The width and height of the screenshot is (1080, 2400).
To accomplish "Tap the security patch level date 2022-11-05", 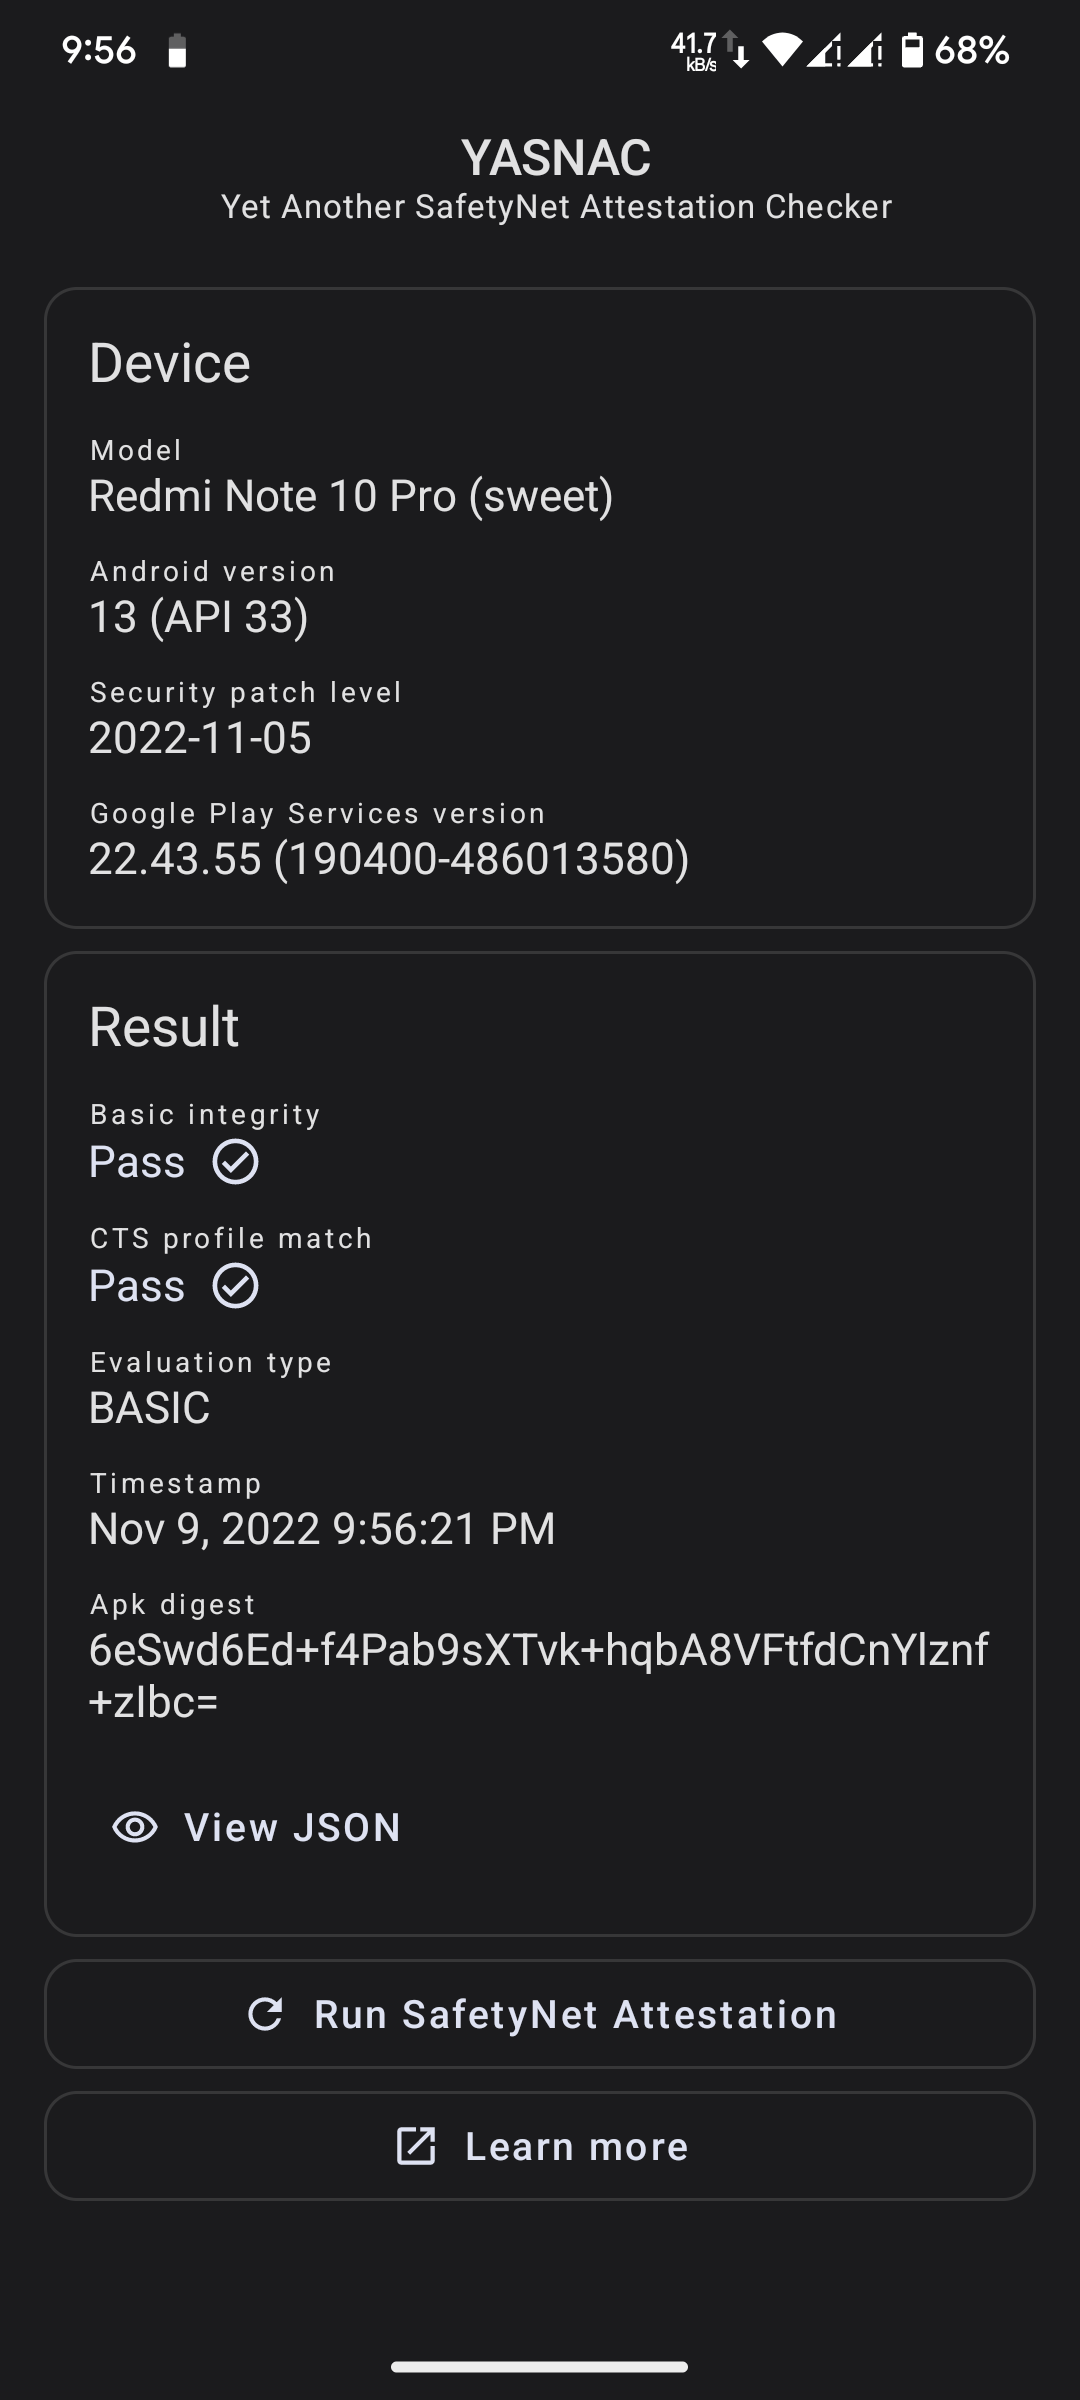I will click(200, 738).
